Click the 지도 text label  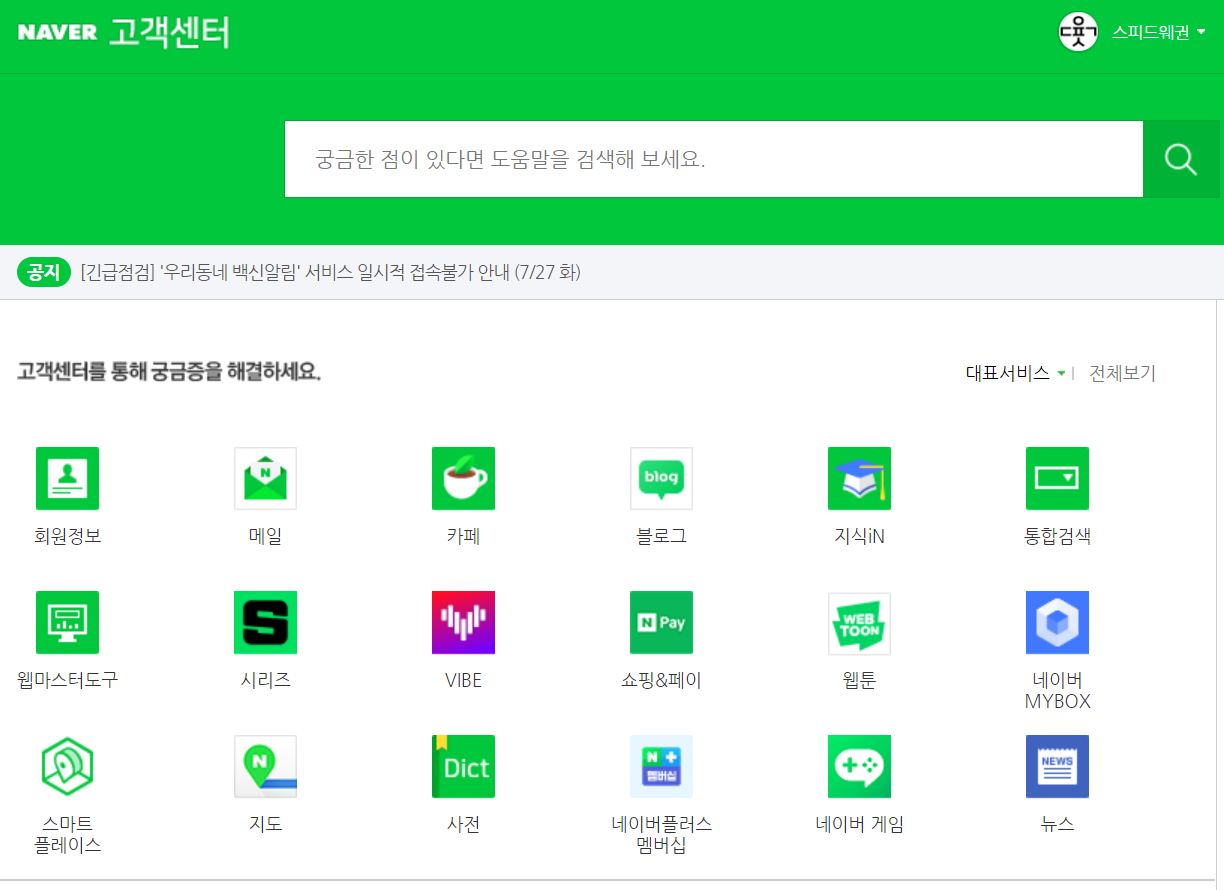265,824
